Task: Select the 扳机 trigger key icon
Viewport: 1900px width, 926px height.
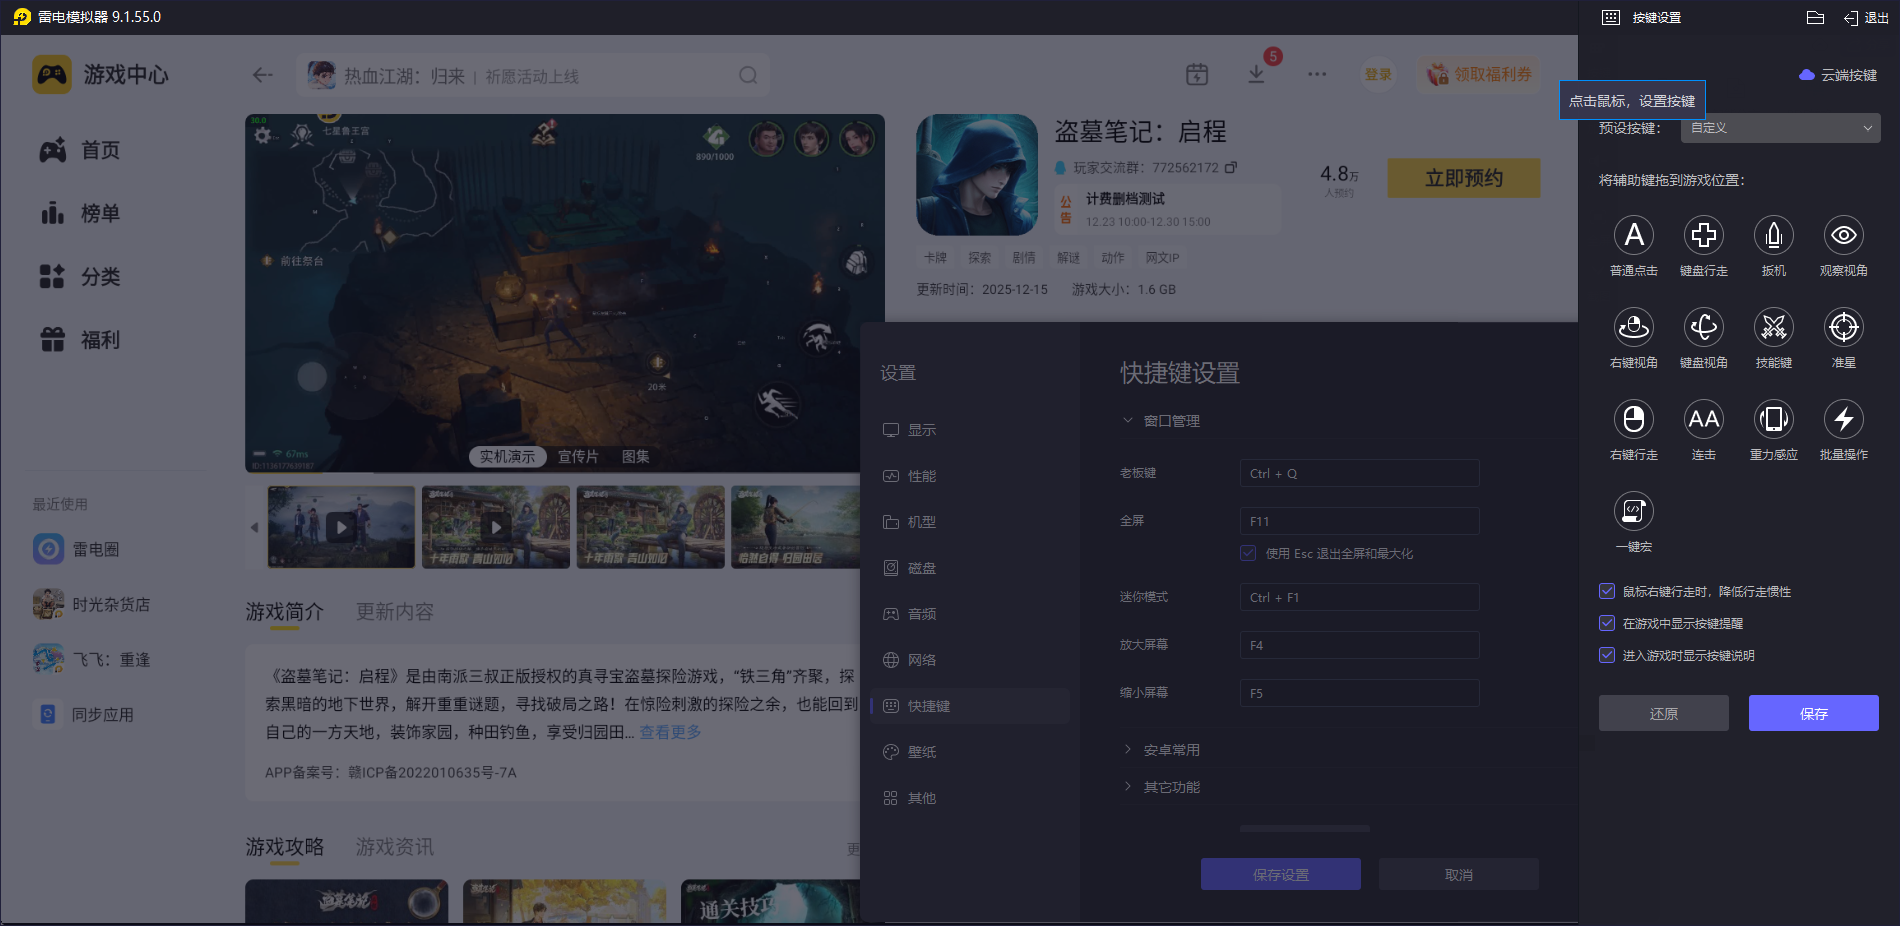Action: pyautogui.click(x=1774, y=235)
